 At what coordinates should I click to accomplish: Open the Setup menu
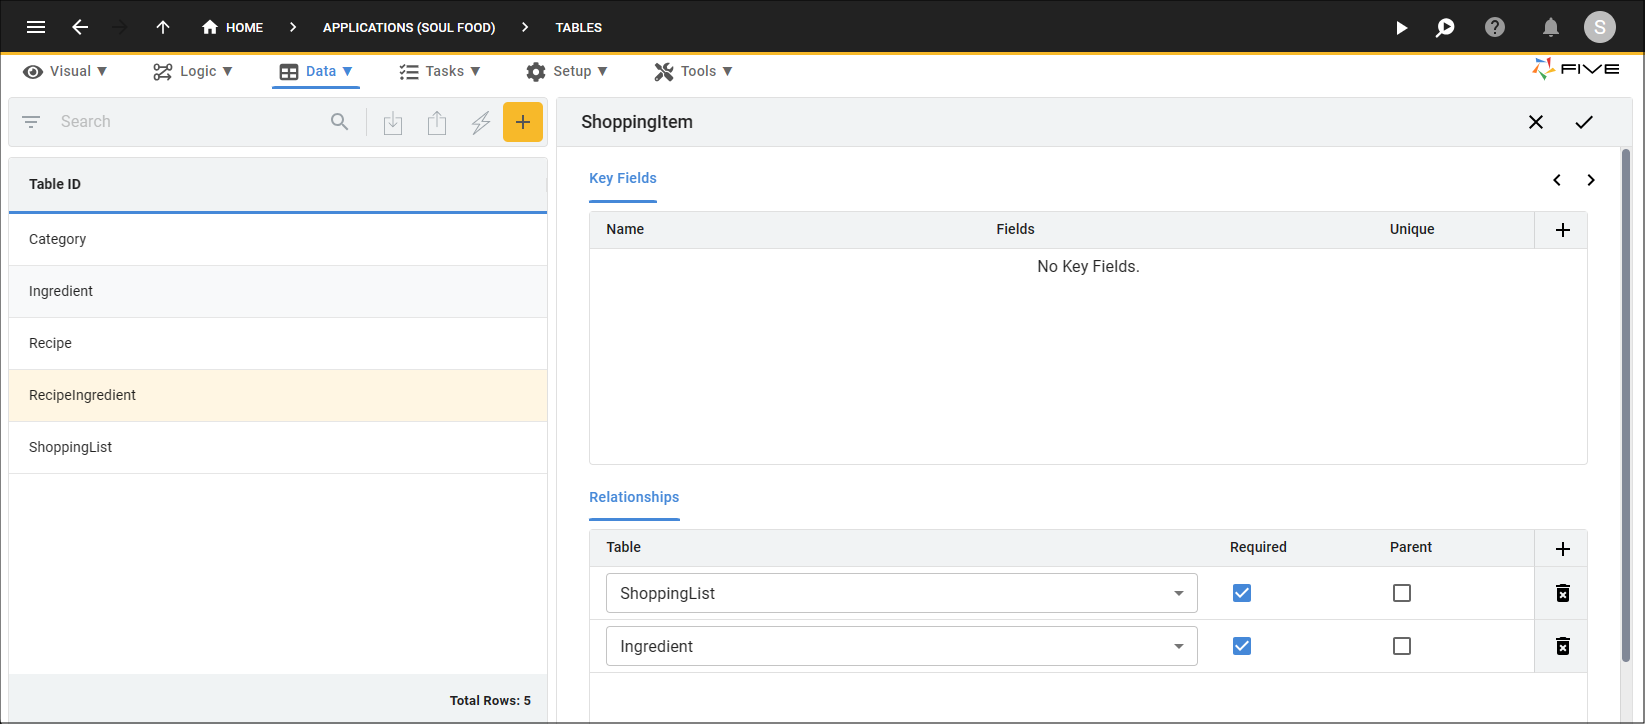tap(567, 71)
